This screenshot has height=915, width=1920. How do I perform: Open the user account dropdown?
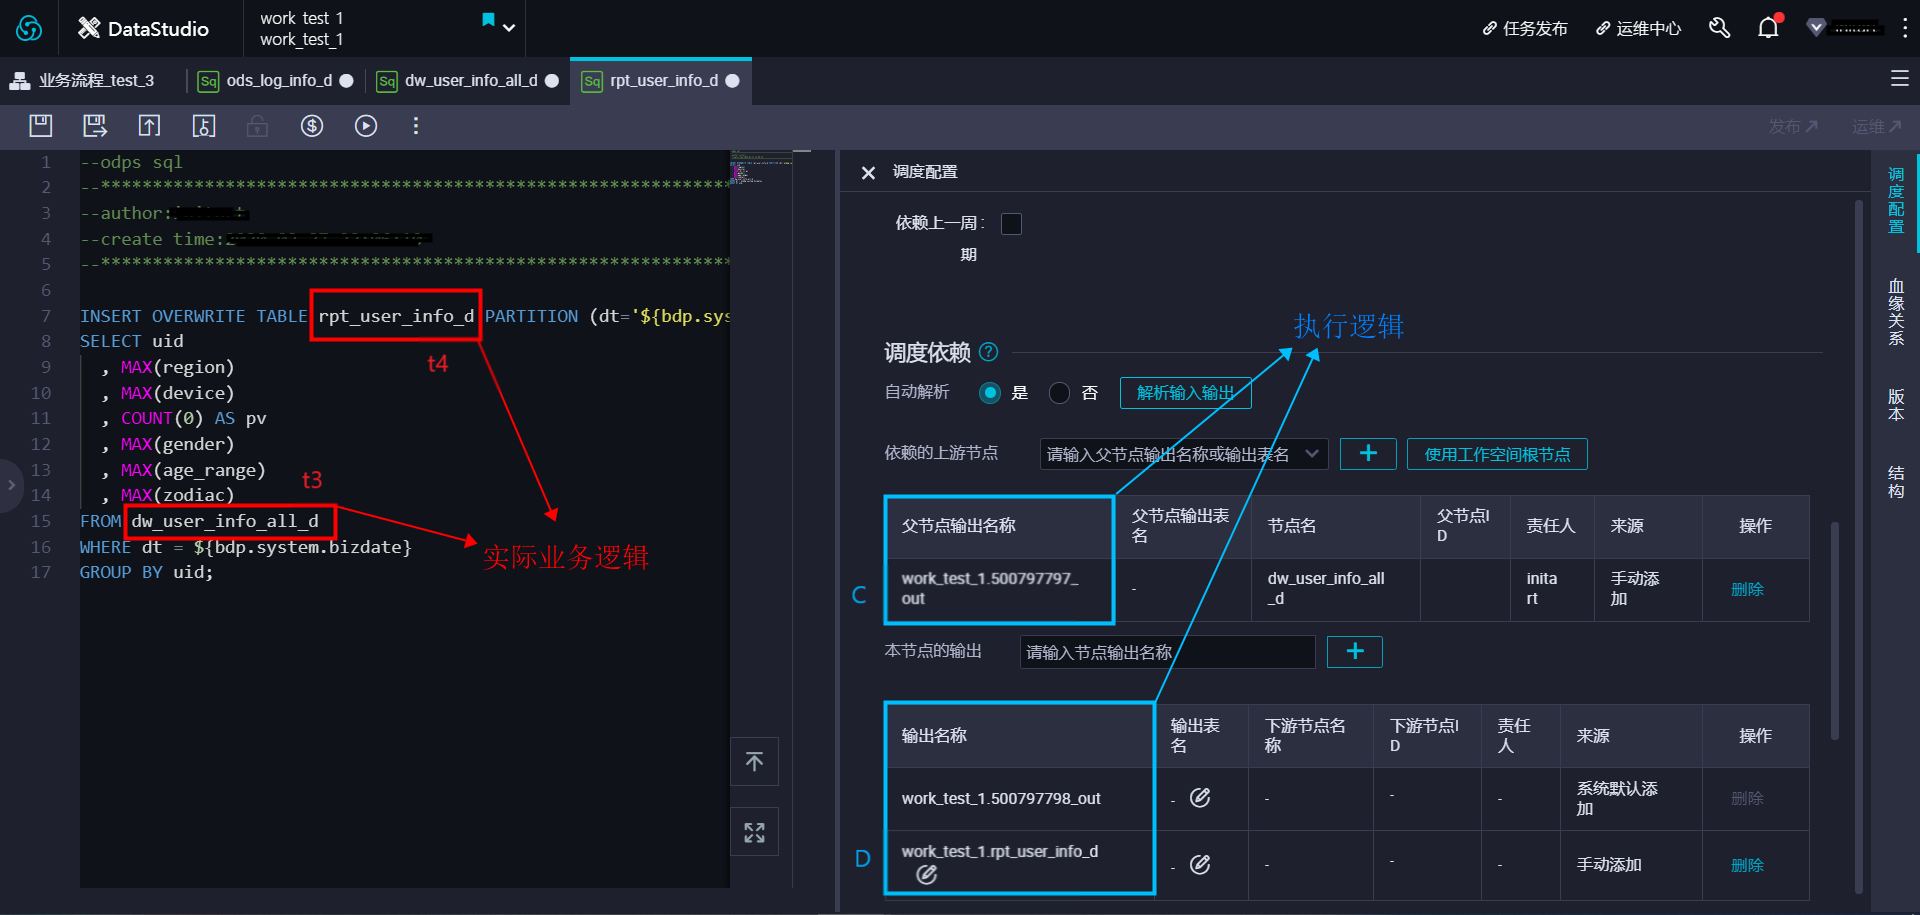click(x=1844, y=28)
